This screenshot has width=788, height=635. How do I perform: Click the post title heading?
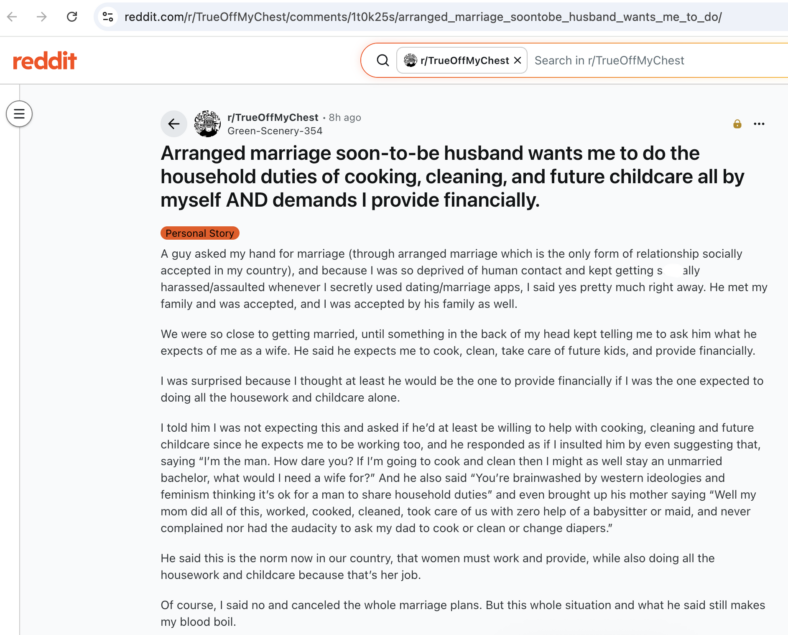[452, 176]
